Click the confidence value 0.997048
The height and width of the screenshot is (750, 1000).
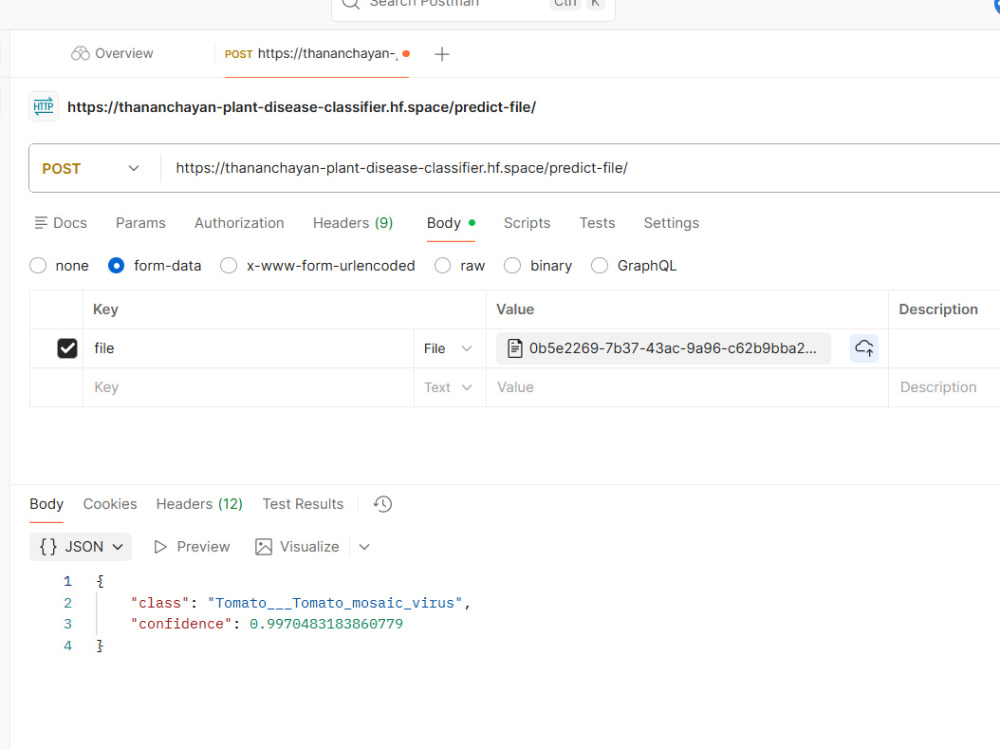[326, 624]
